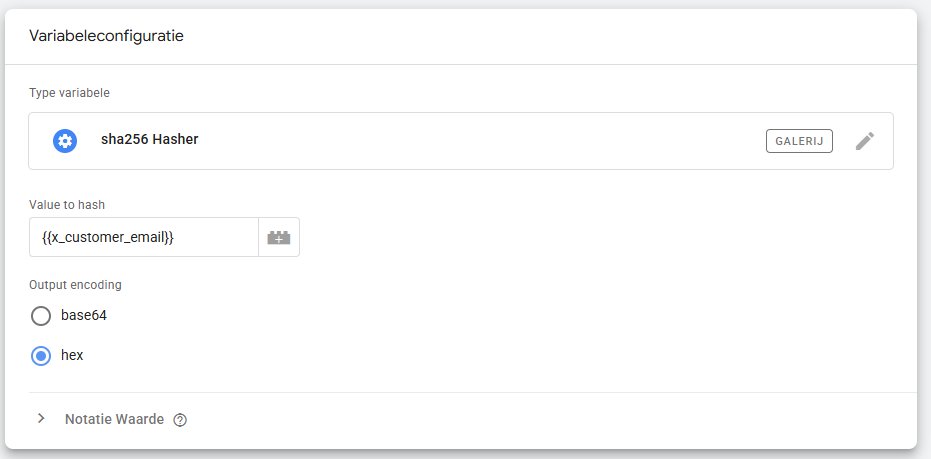This screenshot has width=931, height=459.
Task: Click the Notatie Waarde section title
Action: 114,419
